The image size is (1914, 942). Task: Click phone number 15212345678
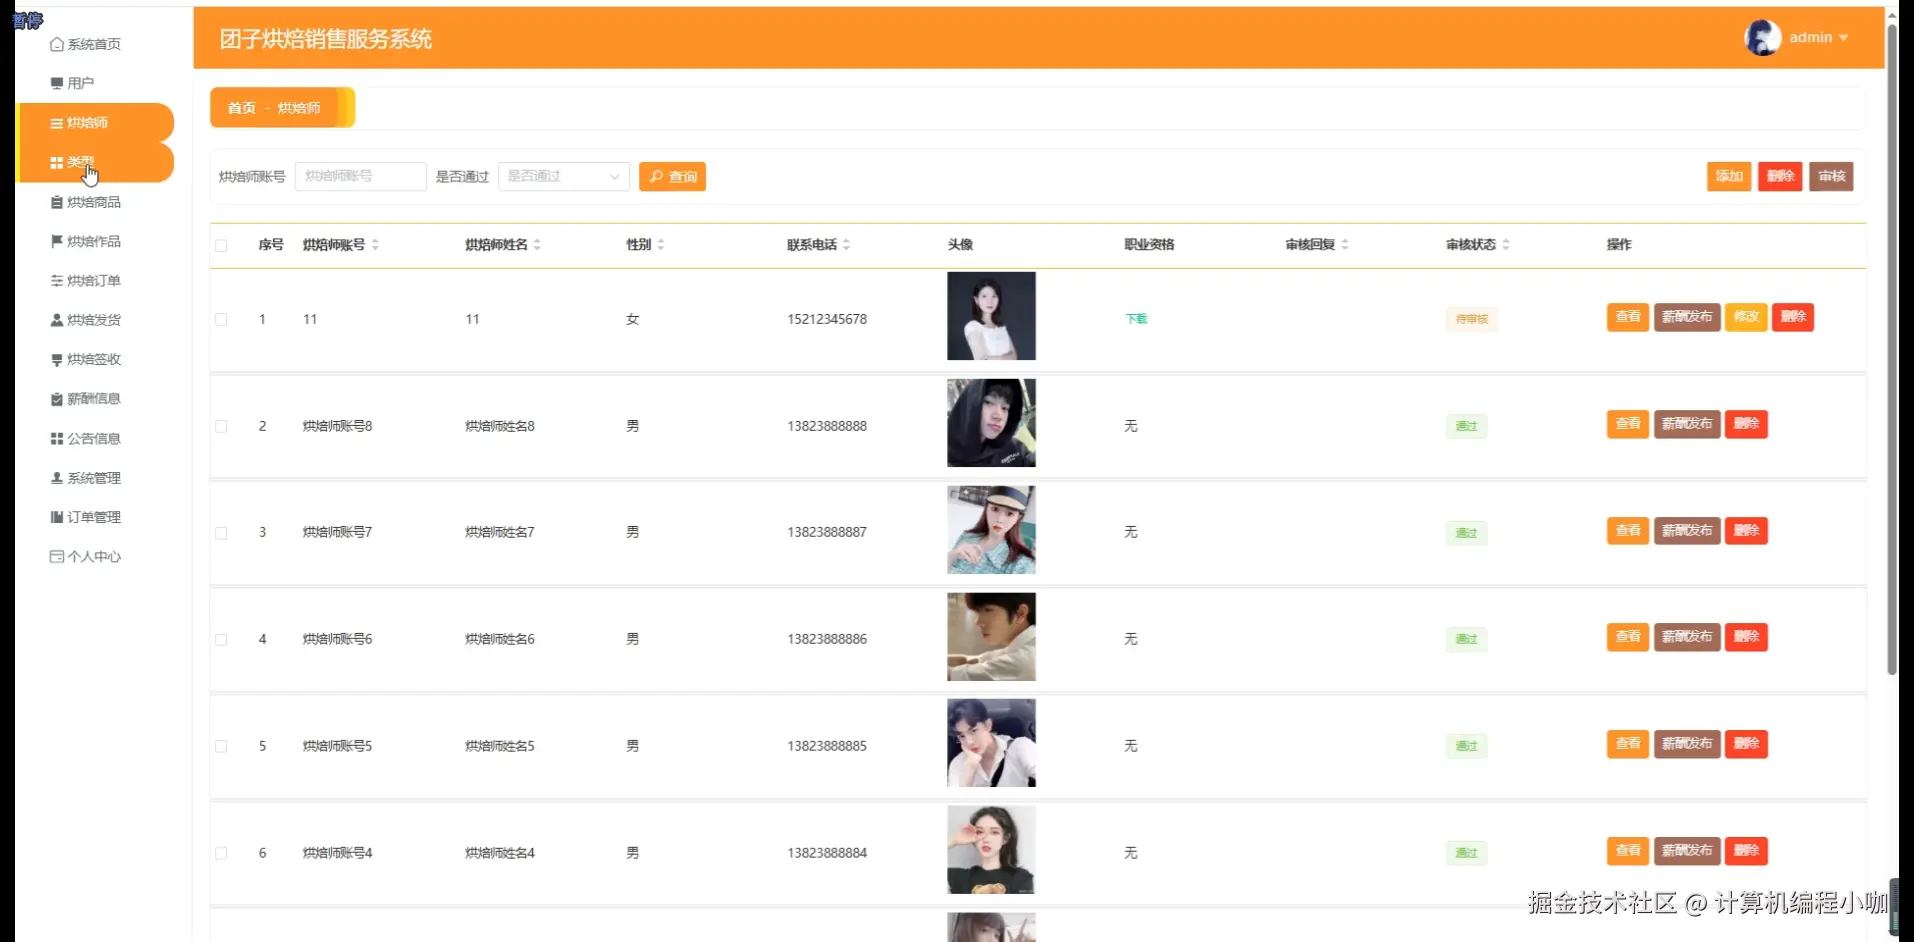pos(827,320)
